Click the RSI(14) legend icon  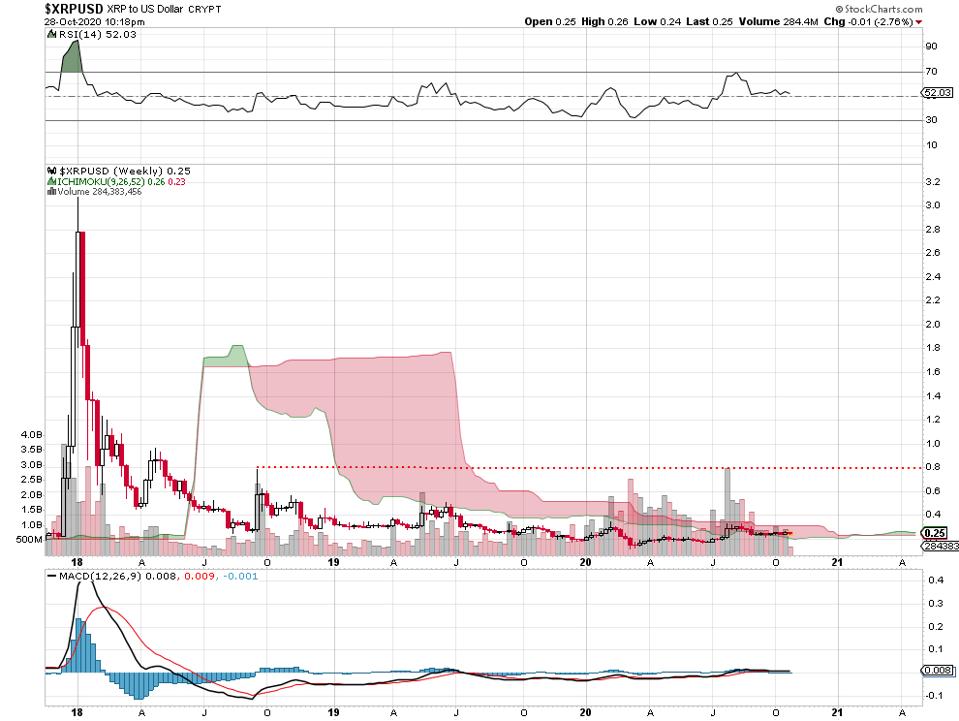pyautogui.click(x=51, y=34)
